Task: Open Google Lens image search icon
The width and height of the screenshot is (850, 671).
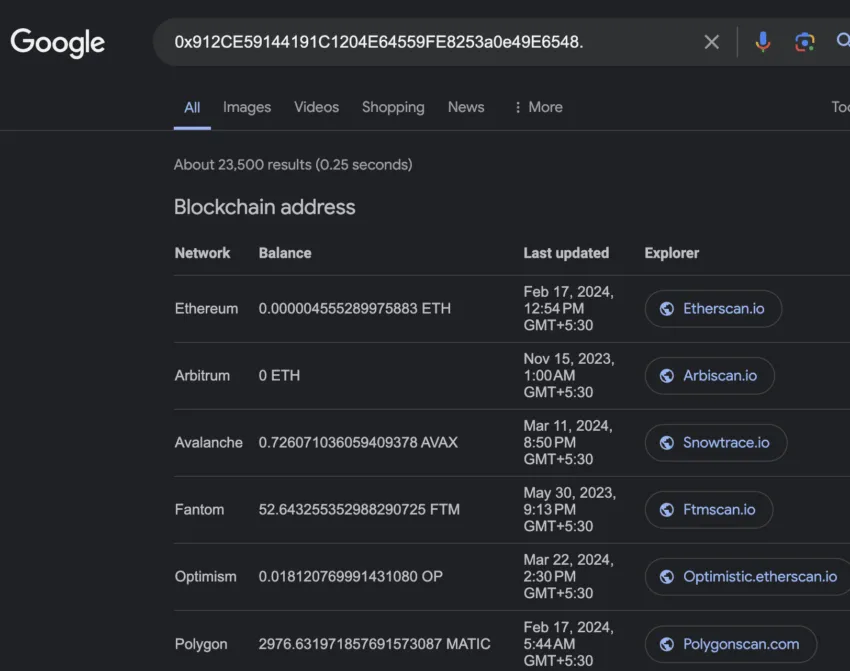Action: 804,42
